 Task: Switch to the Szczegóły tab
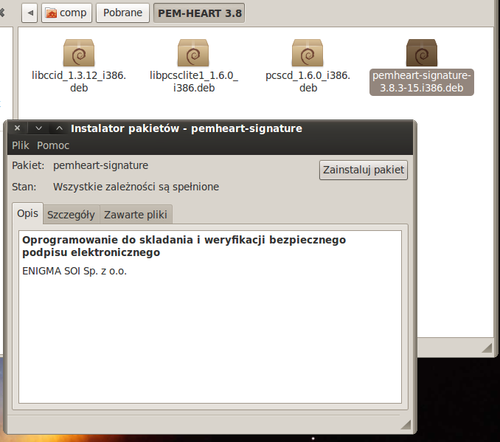(x=71, y=215)
